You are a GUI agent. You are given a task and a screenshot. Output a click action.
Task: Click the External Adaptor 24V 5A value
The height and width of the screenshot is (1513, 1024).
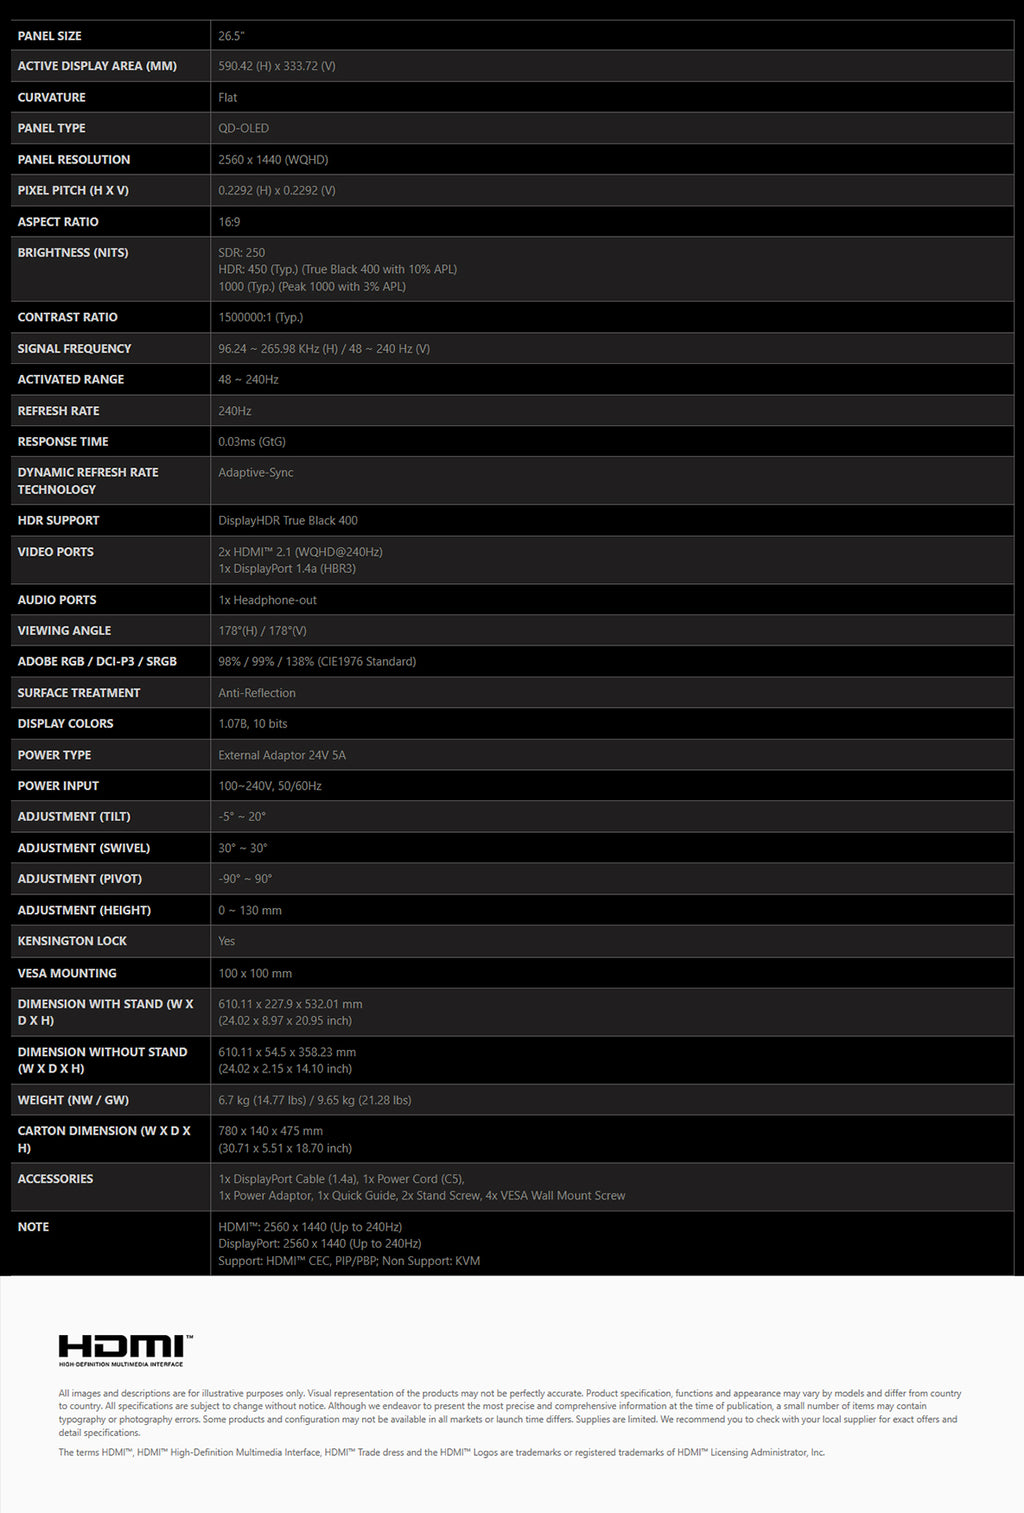(x=282, y=755)
